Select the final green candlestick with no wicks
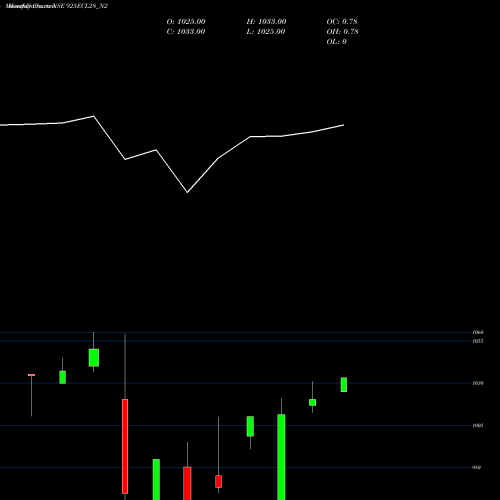The width and height of the screenshot is (500, 500). (344, 385)
